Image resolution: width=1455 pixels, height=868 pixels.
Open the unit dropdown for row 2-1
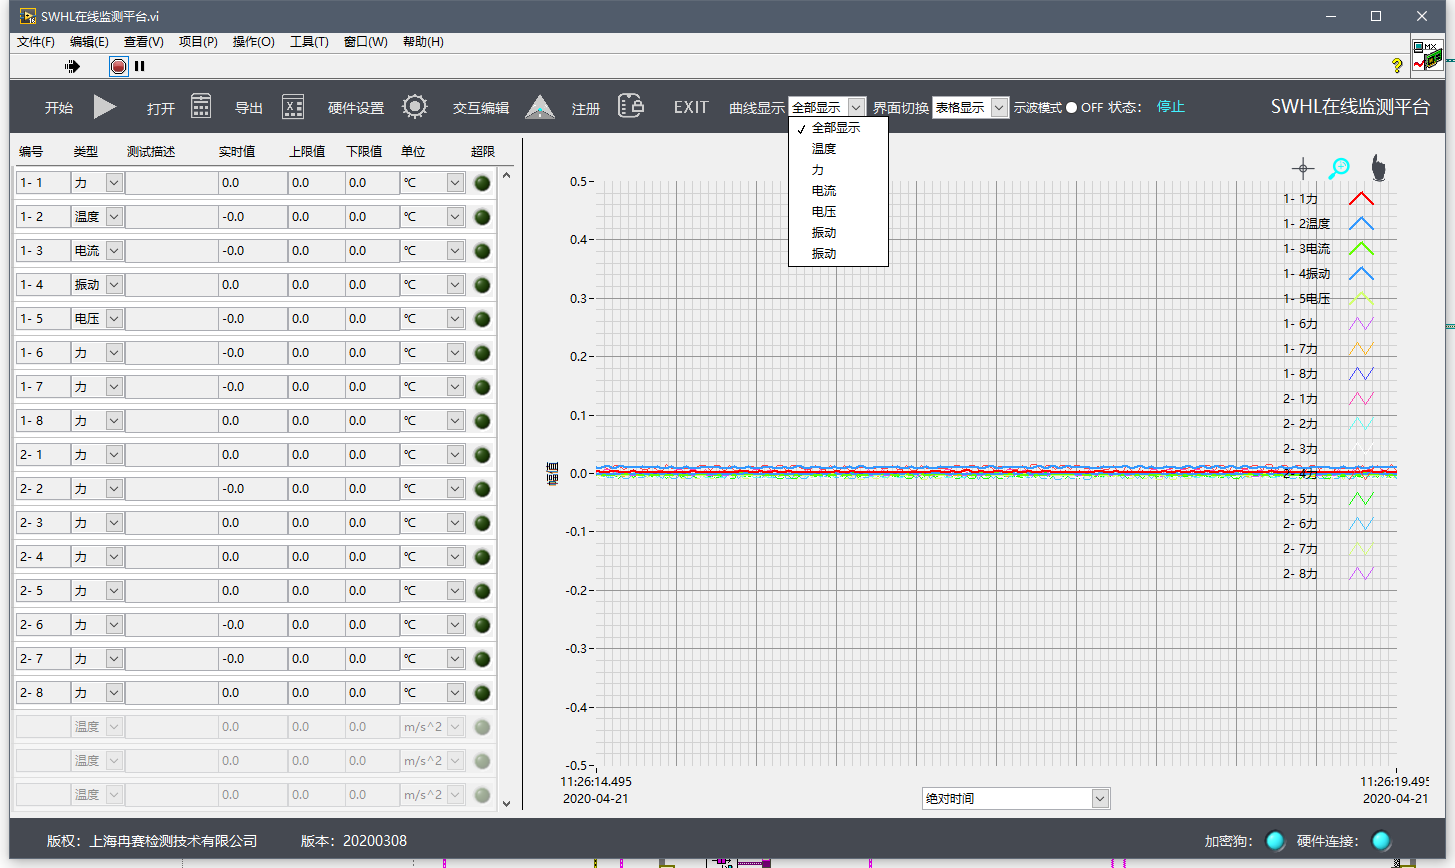pos(456,455)
